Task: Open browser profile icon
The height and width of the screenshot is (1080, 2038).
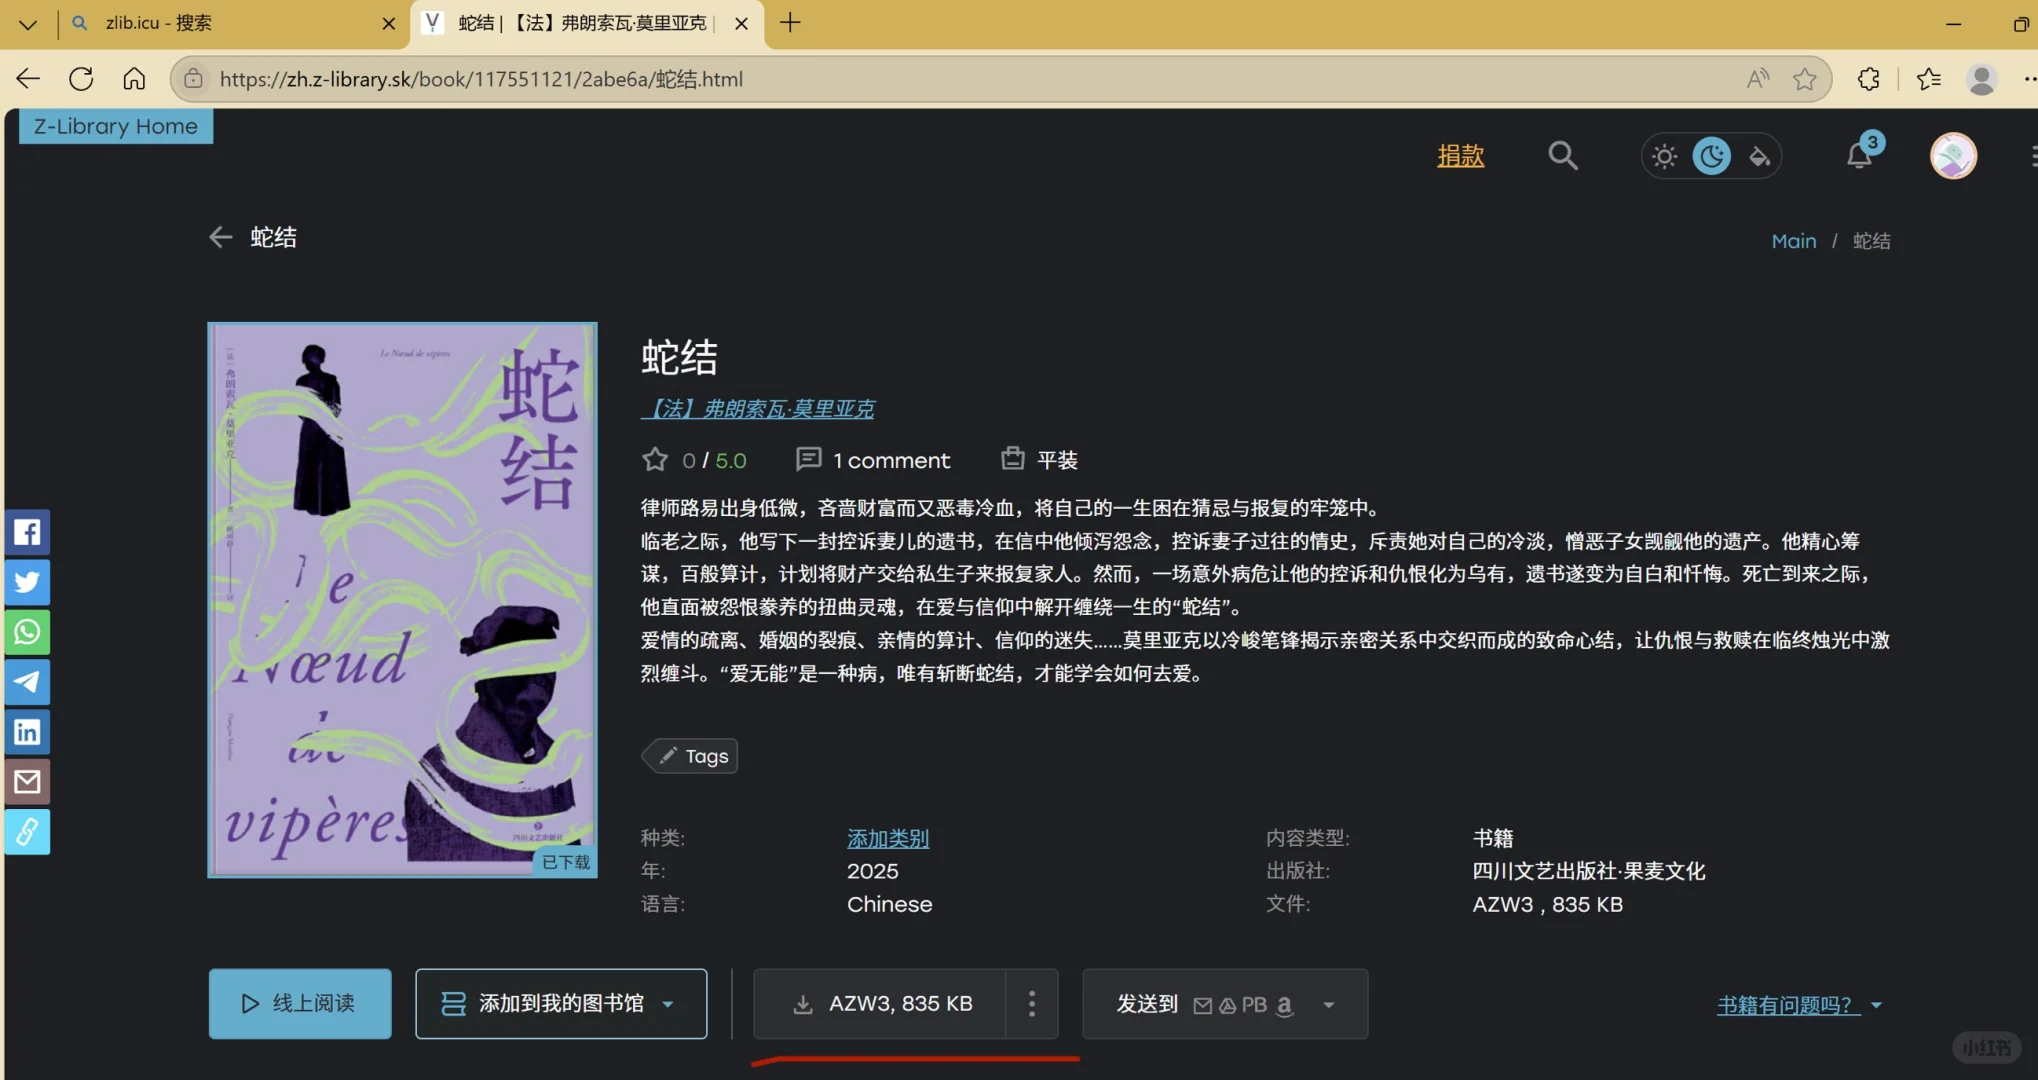Action: point(1982,79)
